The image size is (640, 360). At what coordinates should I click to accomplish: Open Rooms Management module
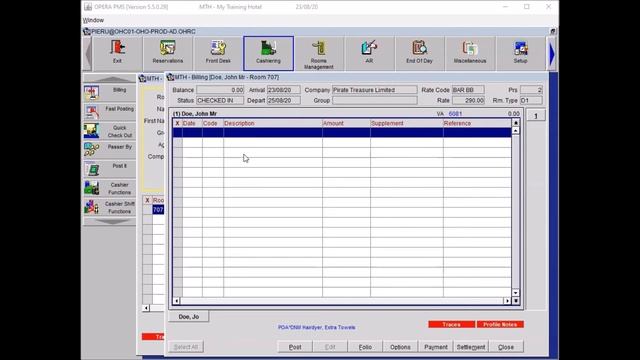pyautogui.click(x=319, y=53)
